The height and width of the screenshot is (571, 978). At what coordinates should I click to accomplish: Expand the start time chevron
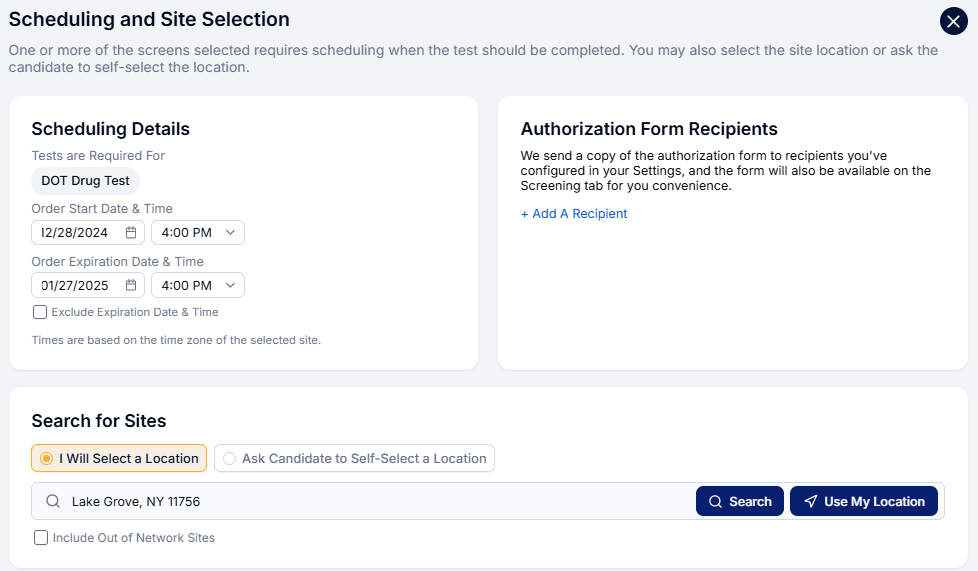click(230, 233)
